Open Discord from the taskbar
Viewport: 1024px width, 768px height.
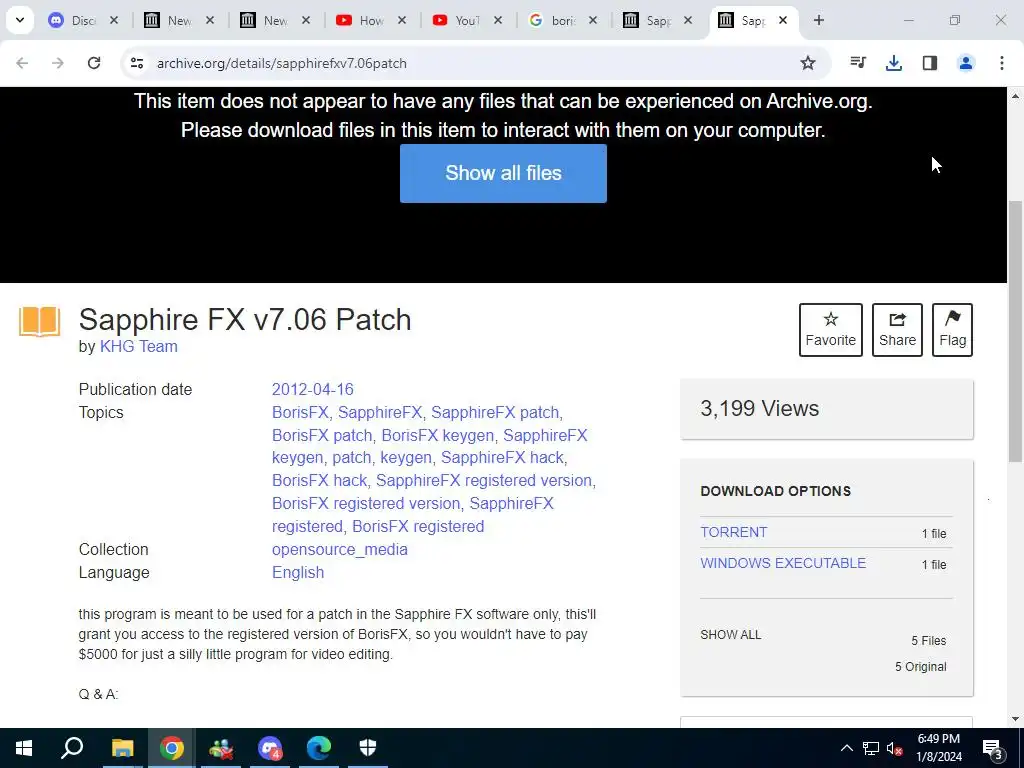tap(270, 748)
